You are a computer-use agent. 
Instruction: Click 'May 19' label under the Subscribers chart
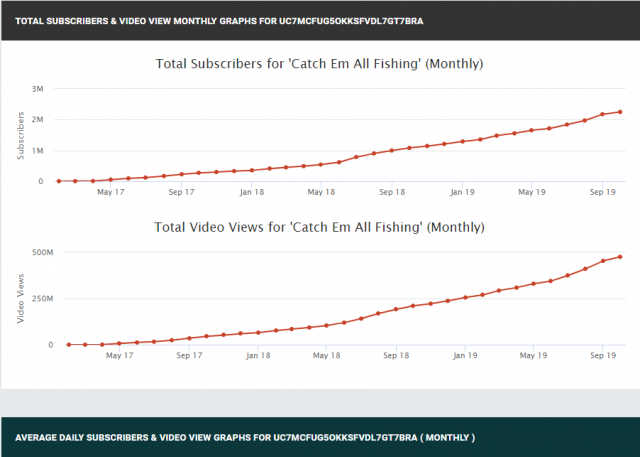[531, 192]
